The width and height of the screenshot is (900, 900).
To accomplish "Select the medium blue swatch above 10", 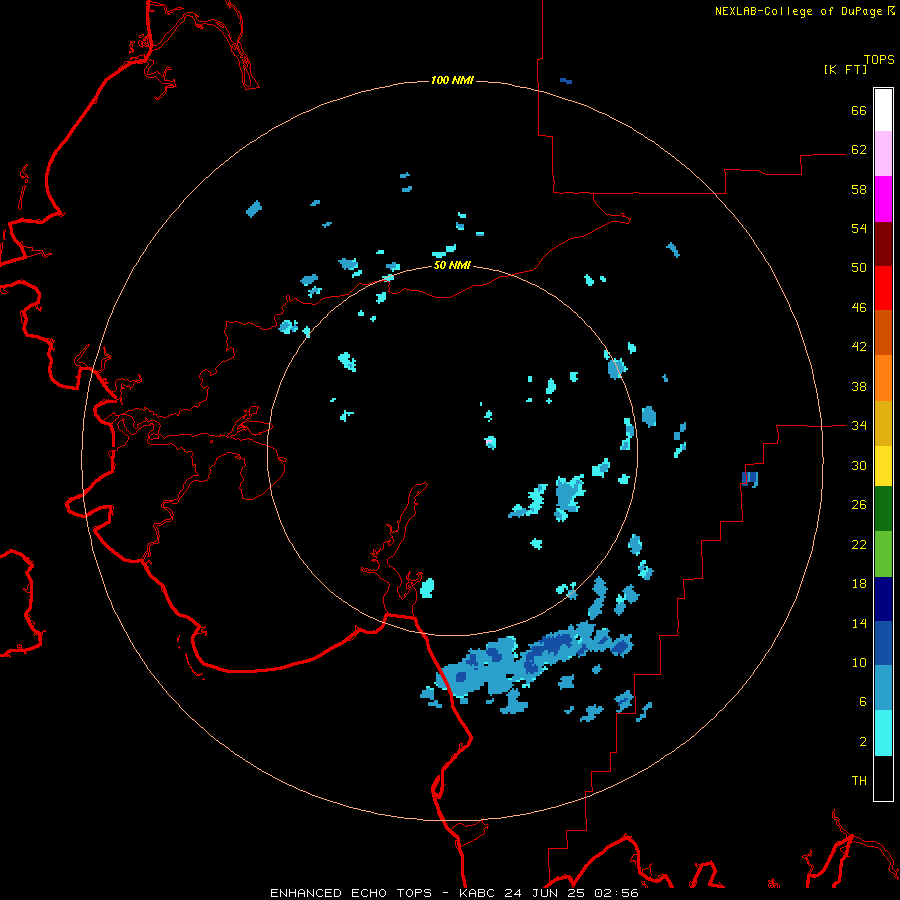I will [883, 643].
